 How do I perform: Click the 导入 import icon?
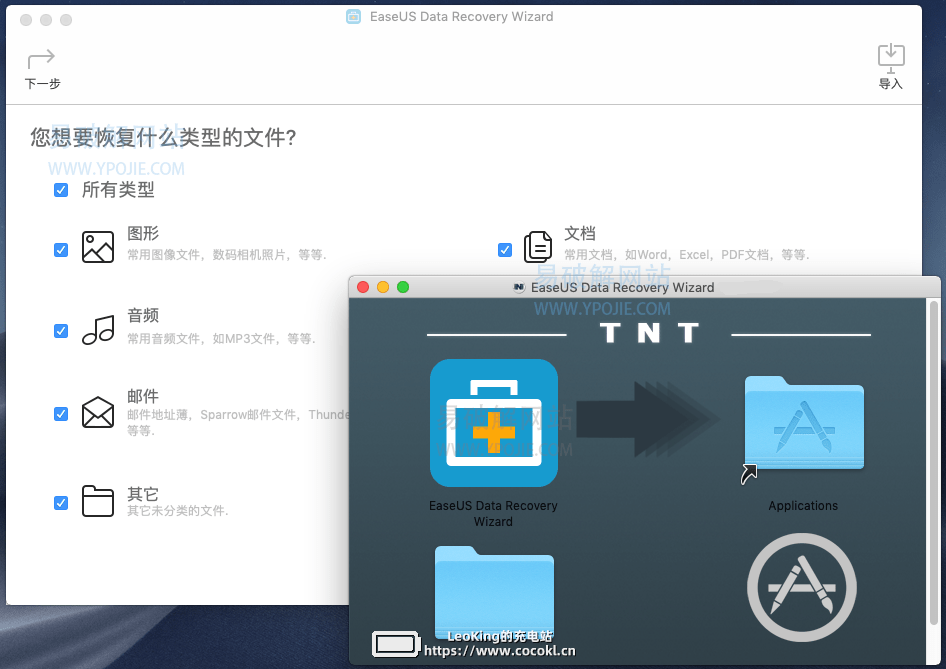890,58
